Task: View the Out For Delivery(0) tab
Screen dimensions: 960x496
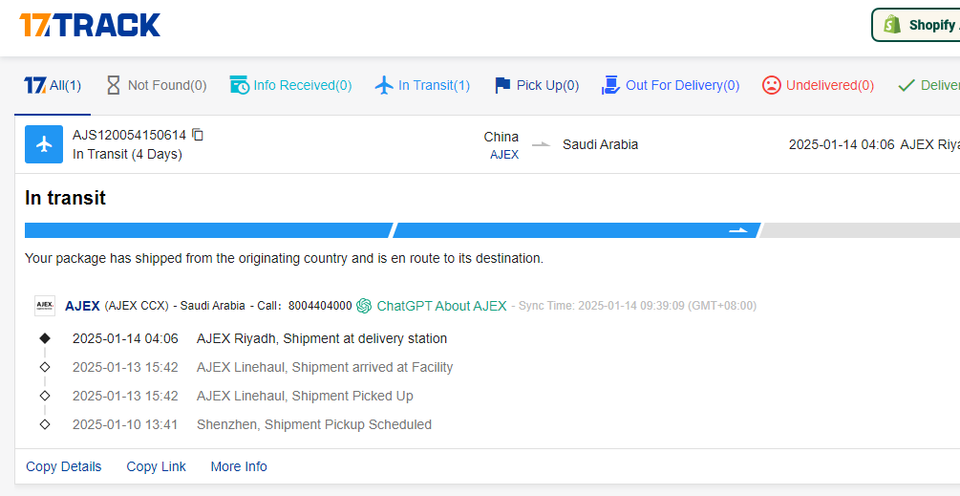Action: tap(671, 85)
